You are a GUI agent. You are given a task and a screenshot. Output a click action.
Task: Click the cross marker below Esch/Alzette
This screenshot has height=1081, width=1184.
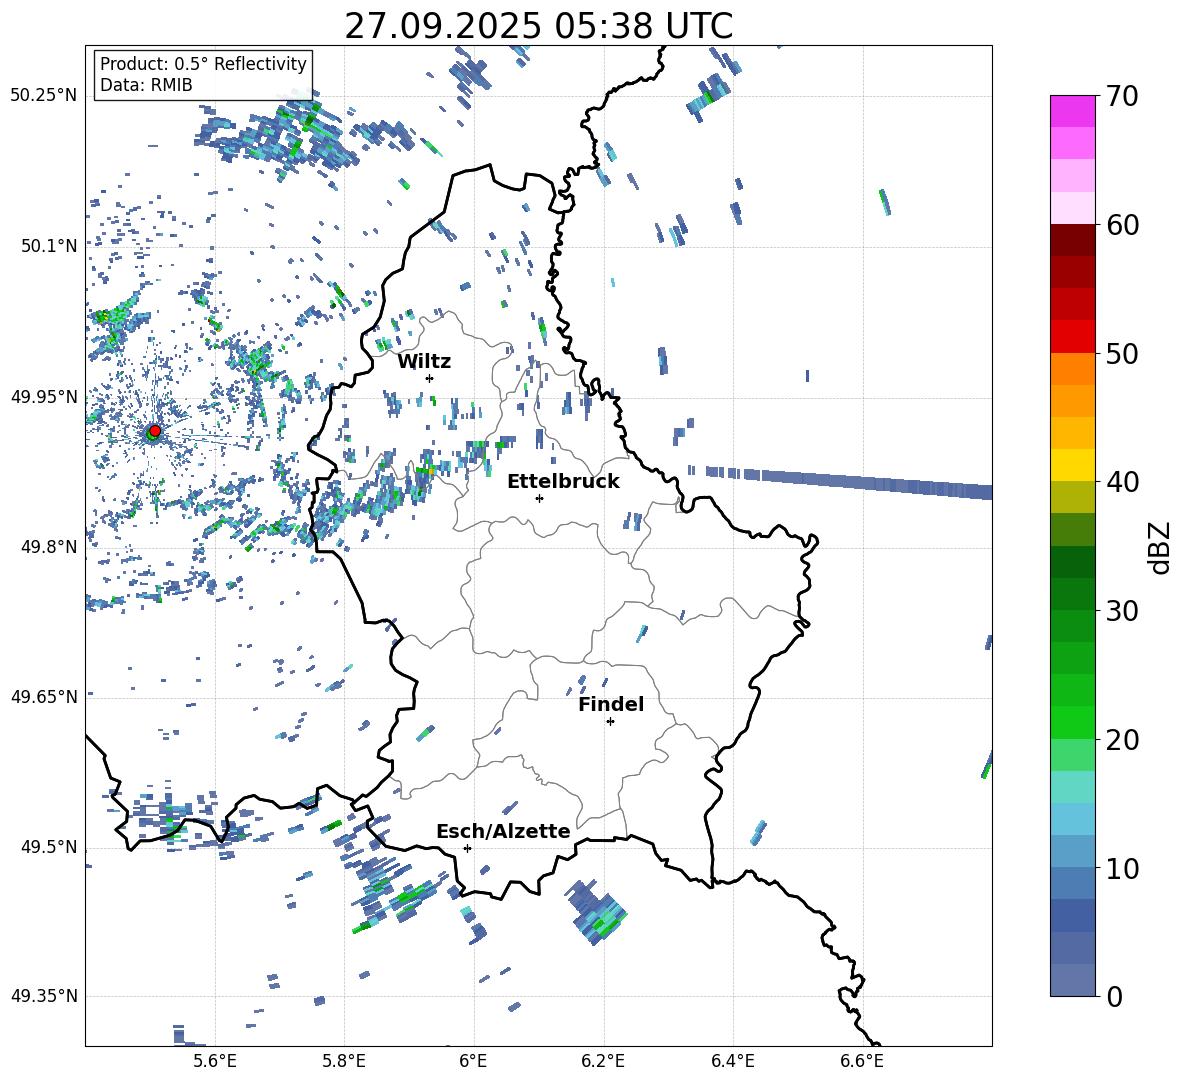[x=467, y=848]
